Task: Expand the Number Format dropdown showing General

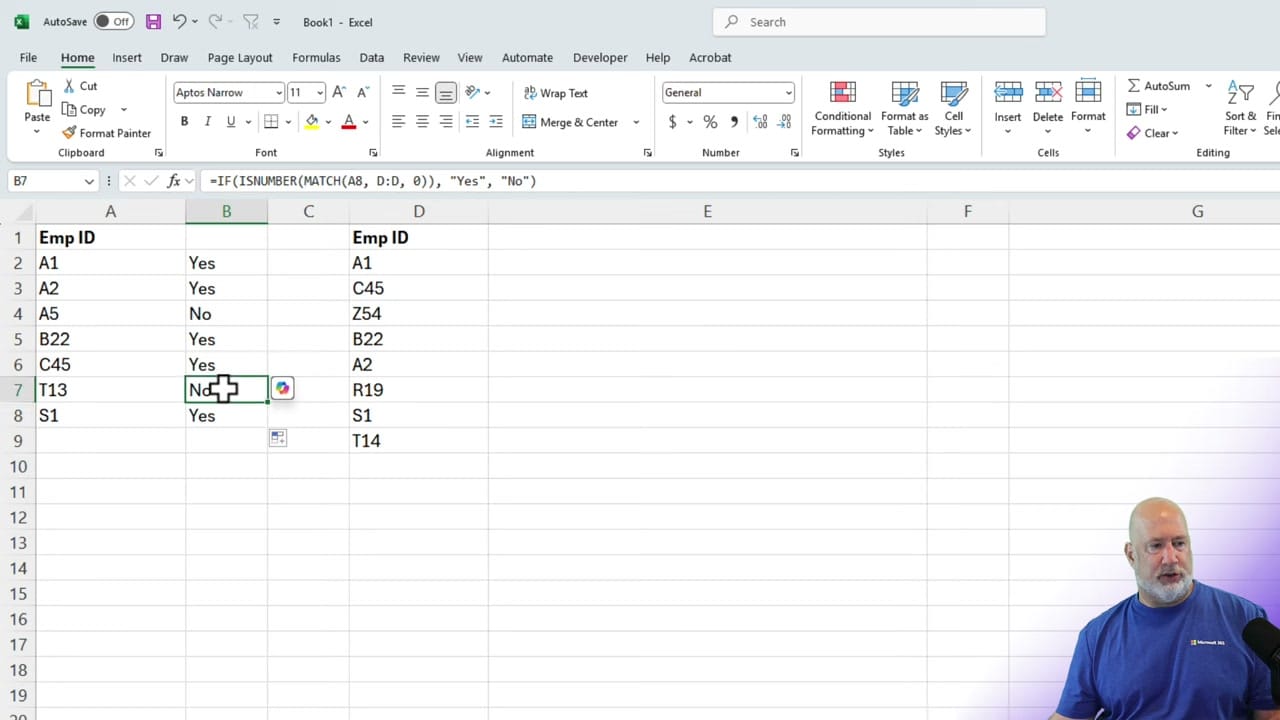Action: [x=787, y=92]
